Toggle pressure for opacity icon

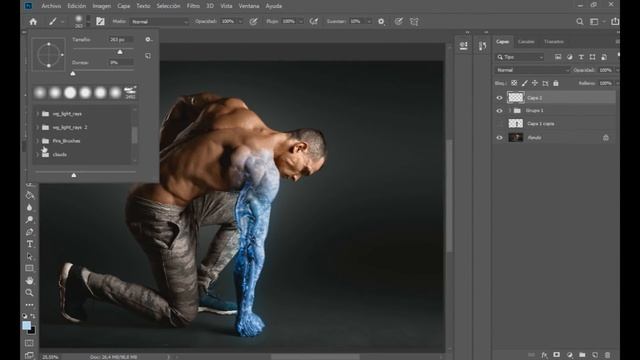[253, 22]
